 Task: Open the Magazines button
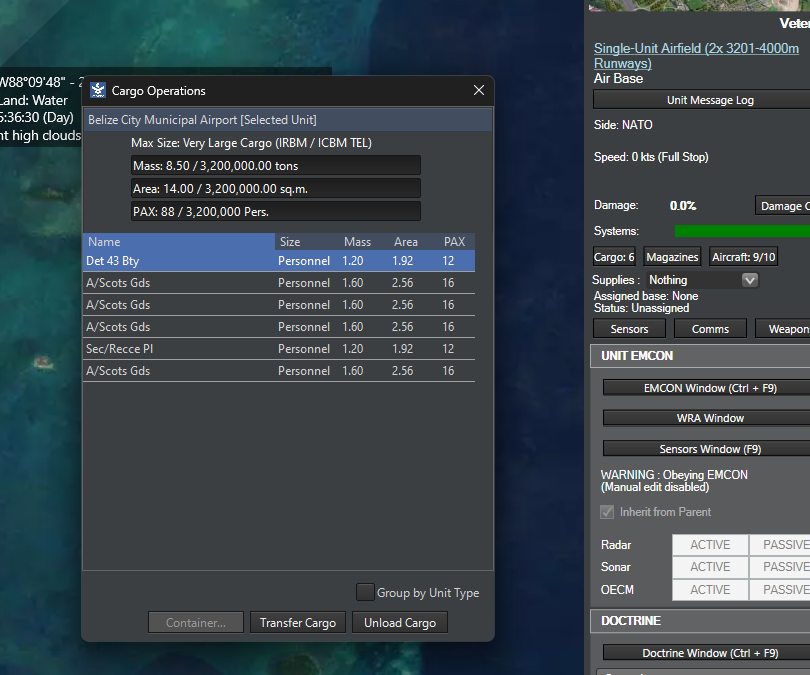672,257
